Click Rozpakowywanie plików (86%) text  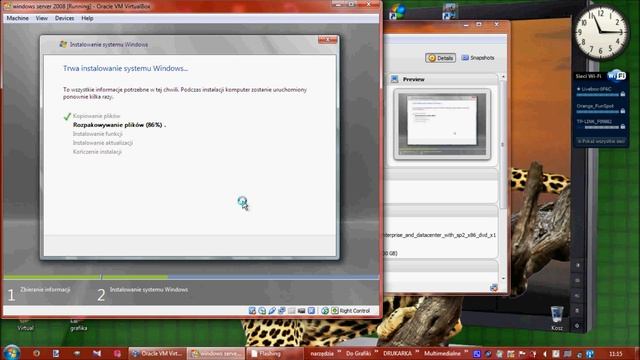(x=119, y=125)
